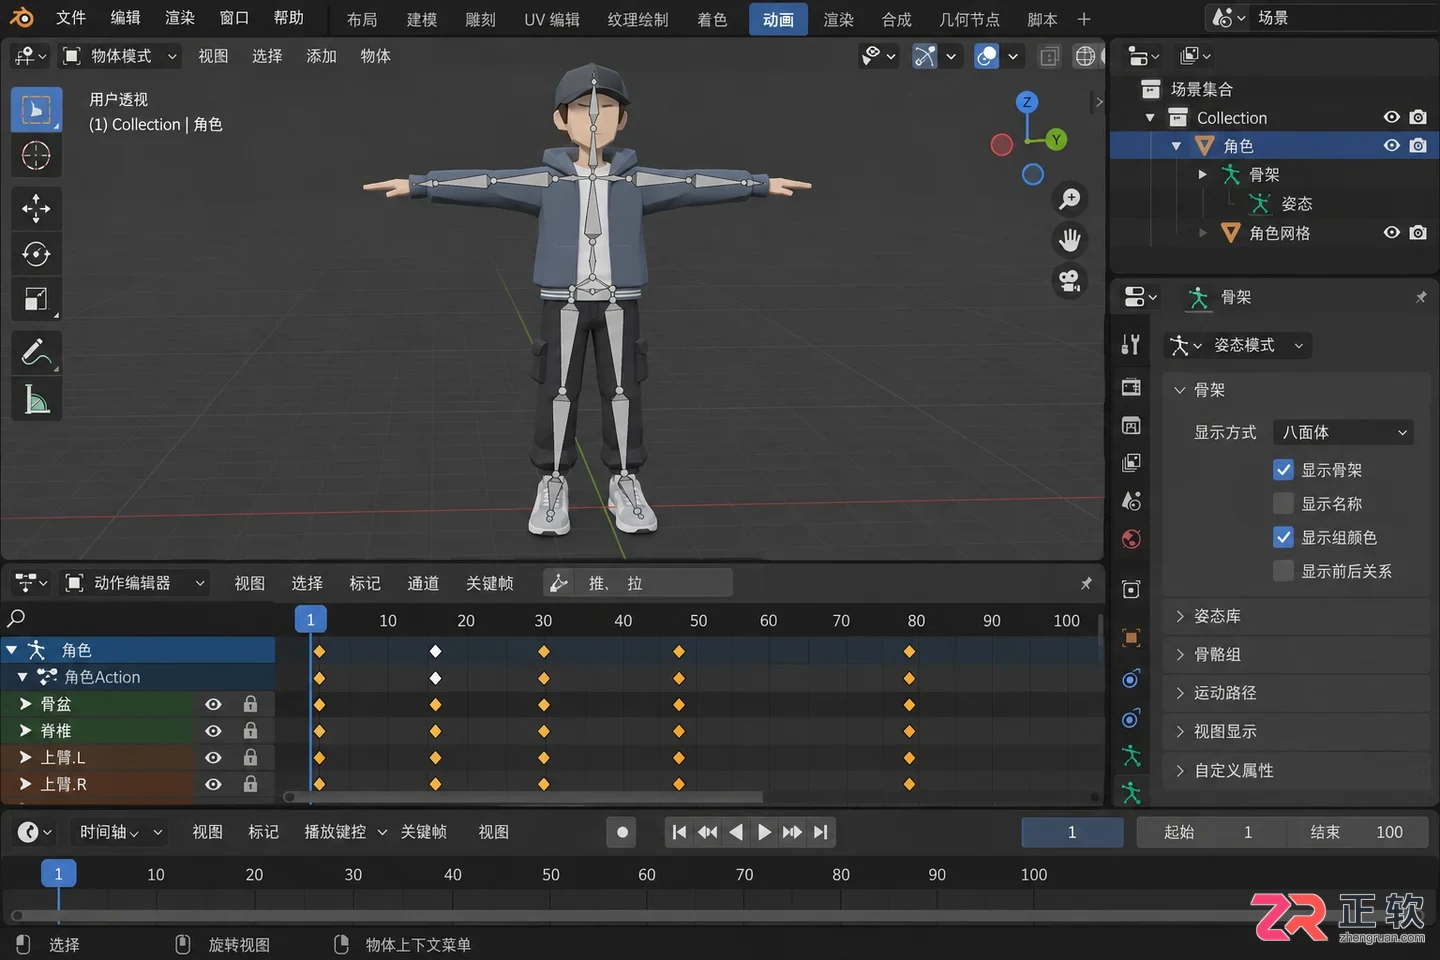
Task: Activate the Rotate tool
Action: coord(36,254)
